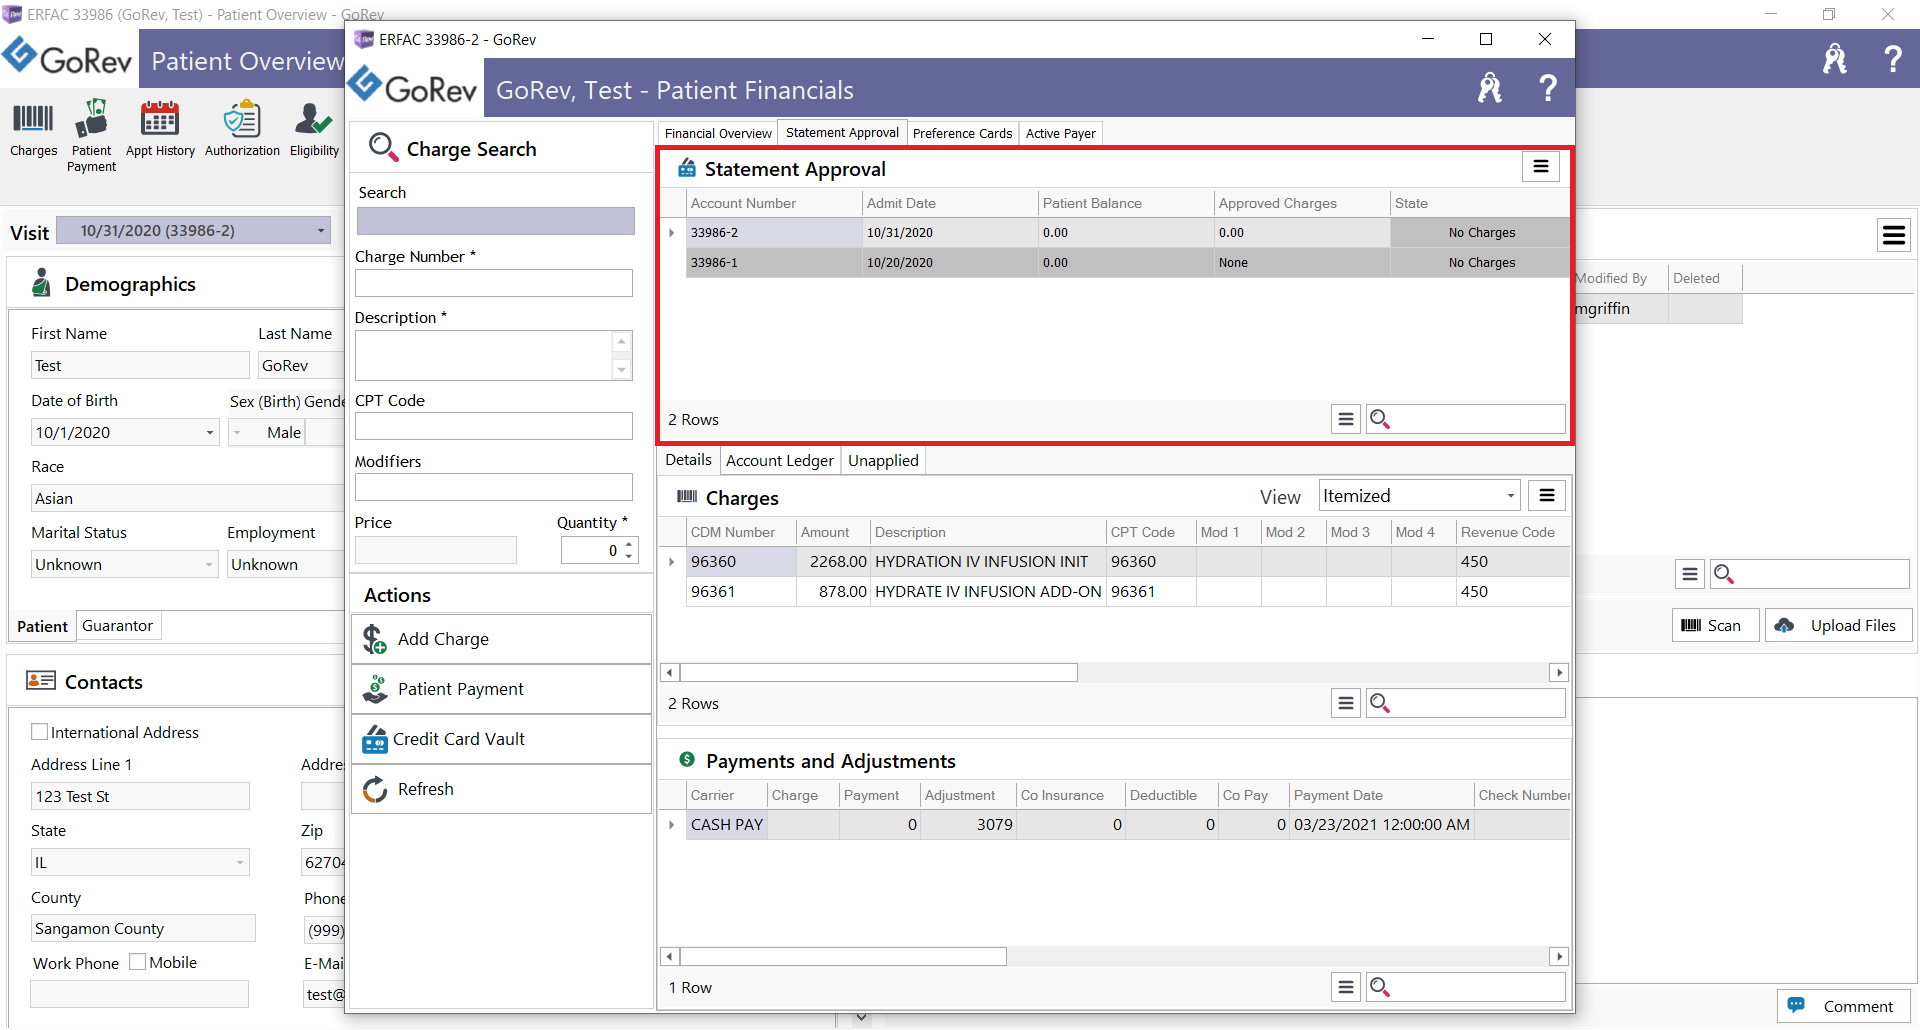
Task: Click help question mark in Patient Financials header
Action: click(1547, 89)
